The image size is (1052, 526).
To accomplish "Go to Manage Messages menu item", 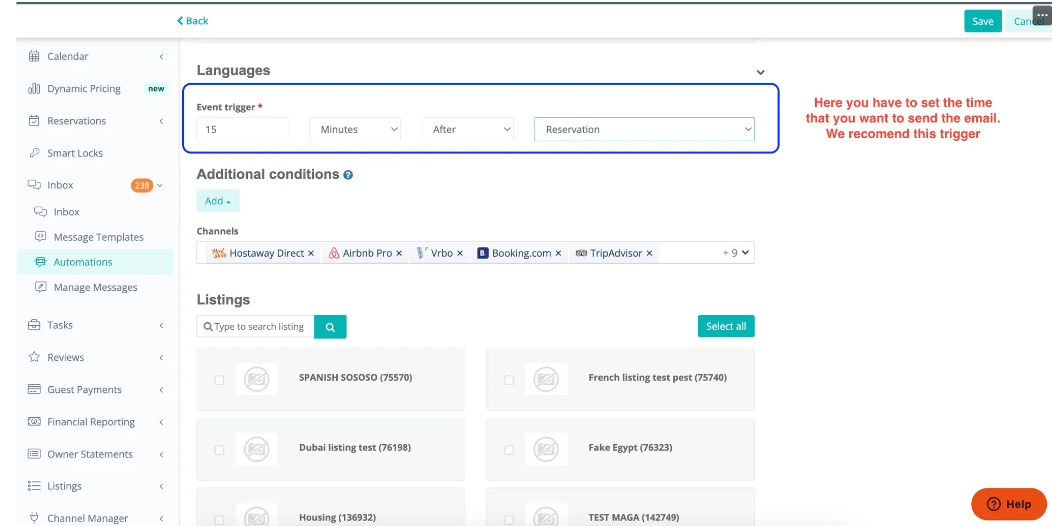I will tap(95, 287).
